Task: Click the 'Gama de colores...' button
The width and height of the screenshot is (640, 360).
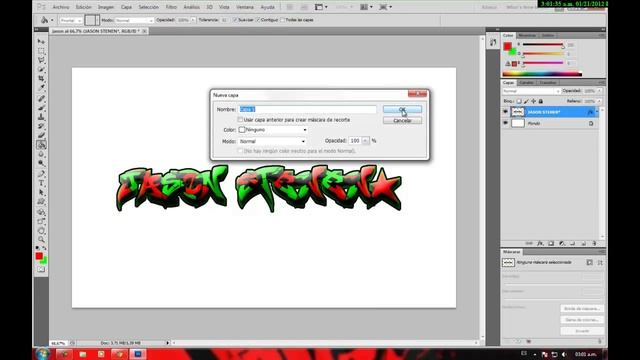Action: tap(582, 320)
